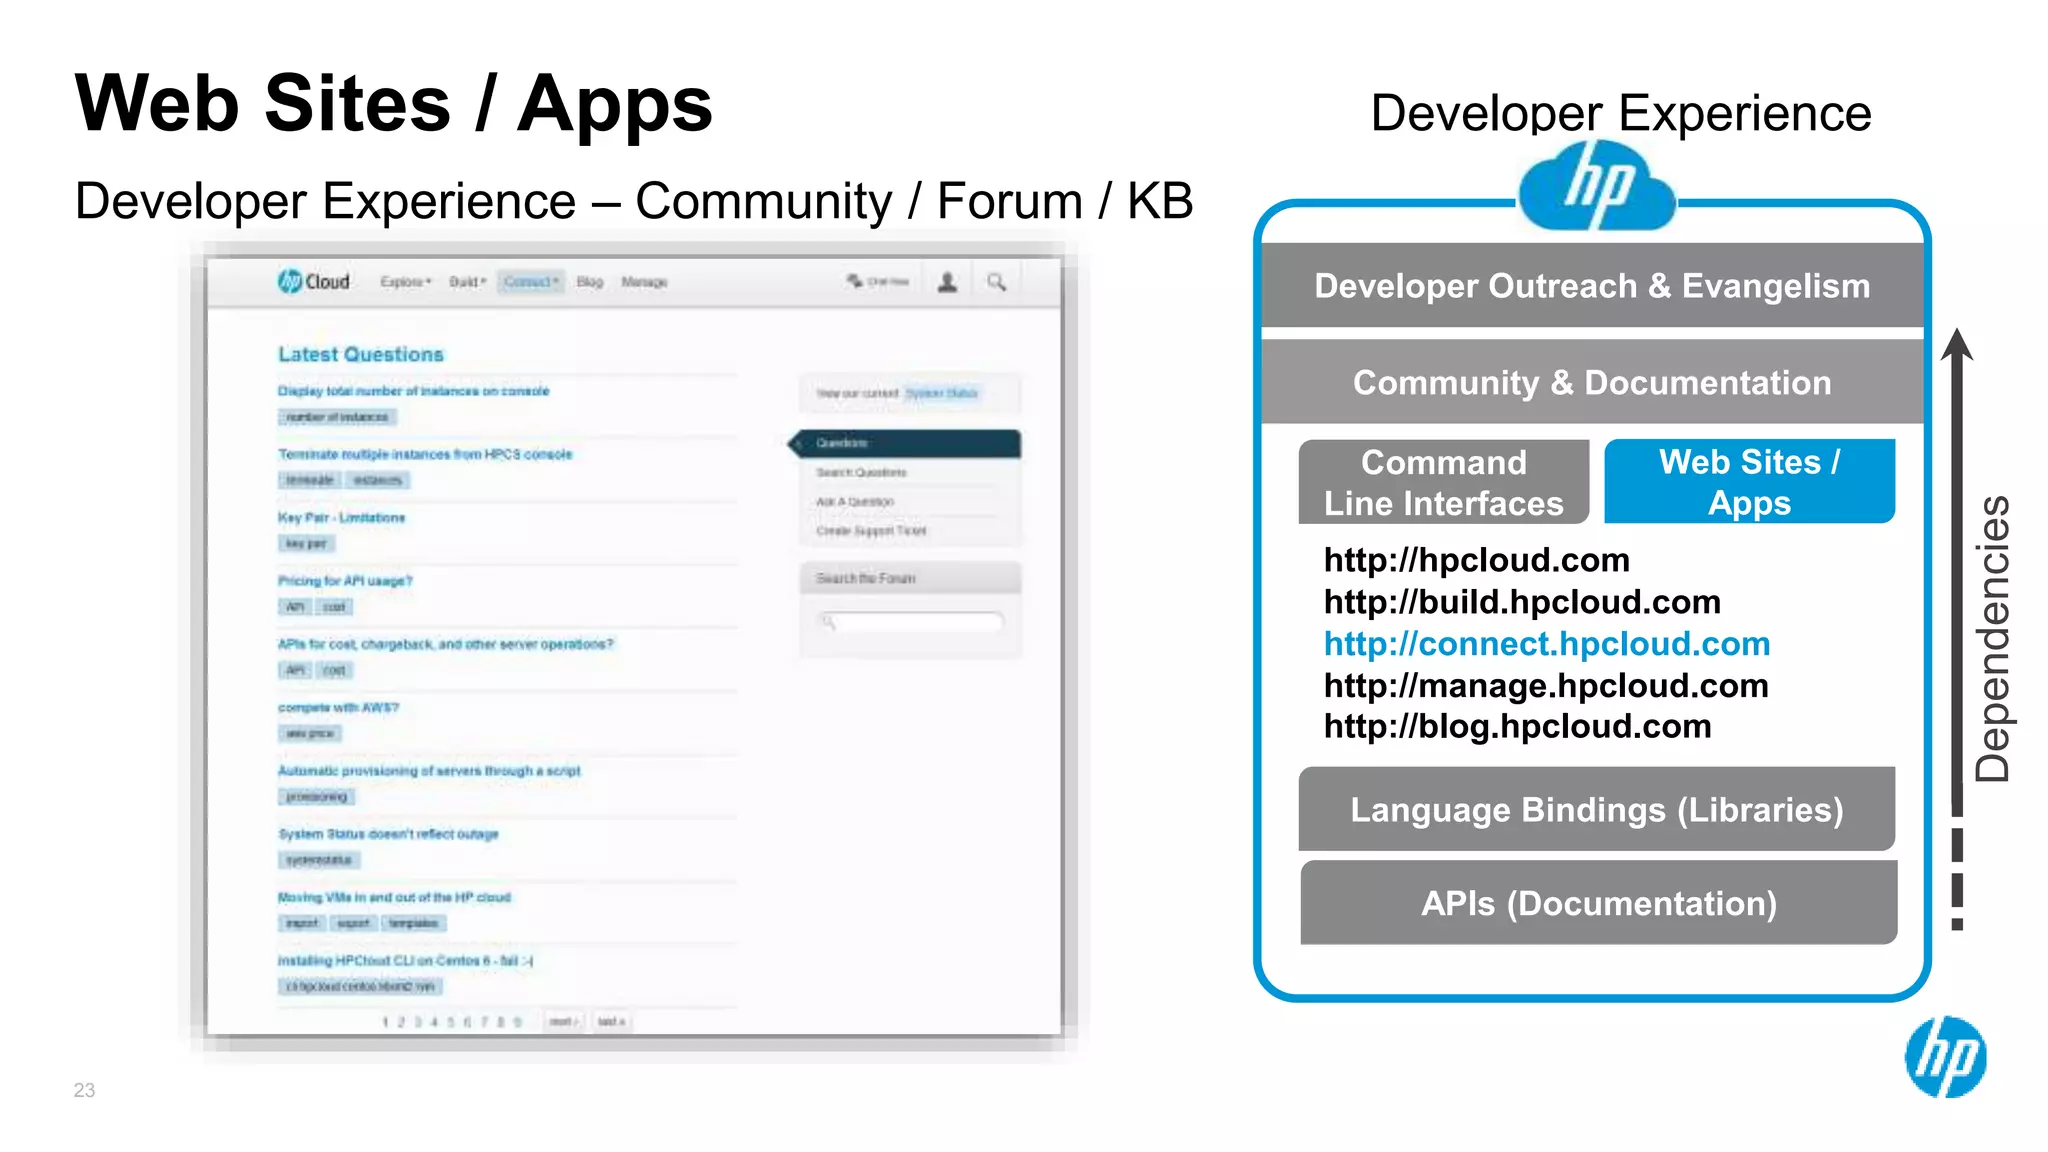Screen dimensions: 2048x1152
Task: Click the 'number of instances' tag
Action: coord(337,417)
